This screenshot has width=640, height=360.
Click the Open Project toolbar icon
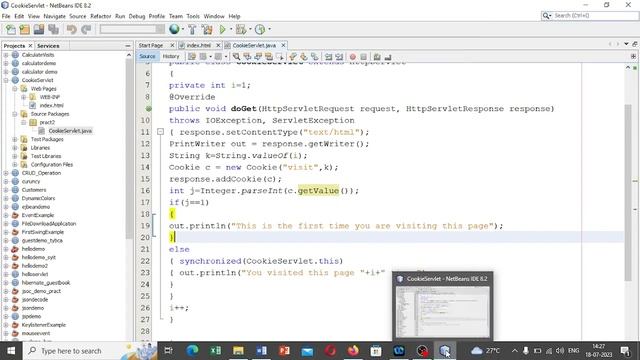[x=39, y=29]
